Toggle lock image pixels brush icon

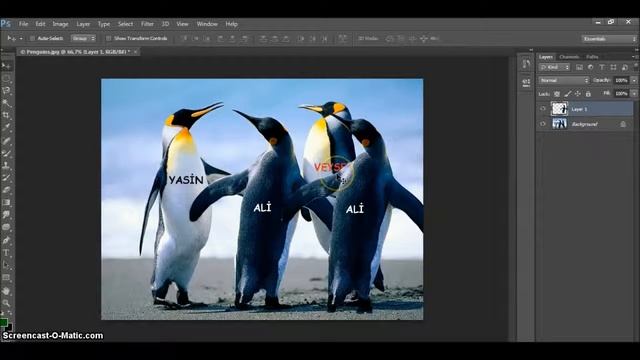pyautogui.click(x=567, y=94)
